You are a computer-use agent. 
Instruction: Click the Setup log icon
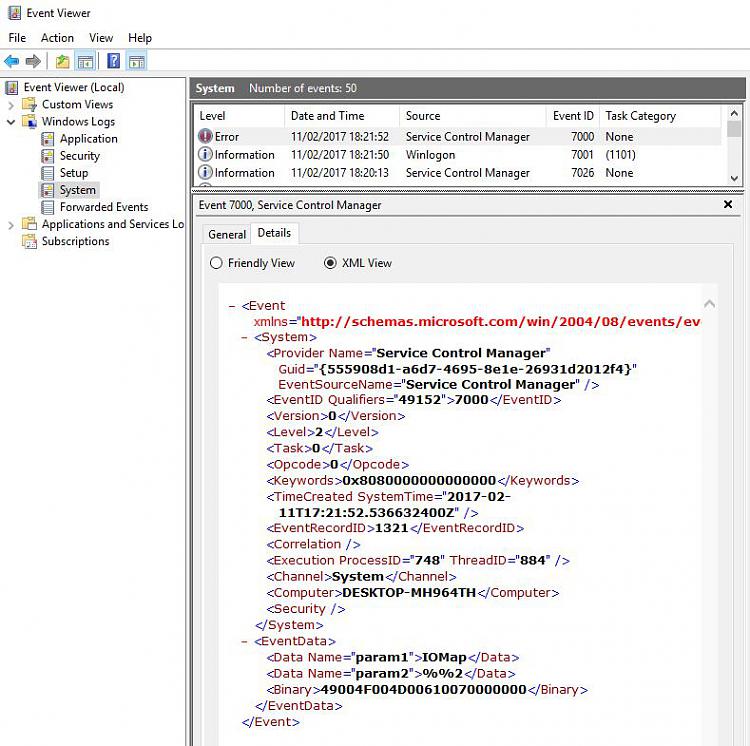[47, 173]
